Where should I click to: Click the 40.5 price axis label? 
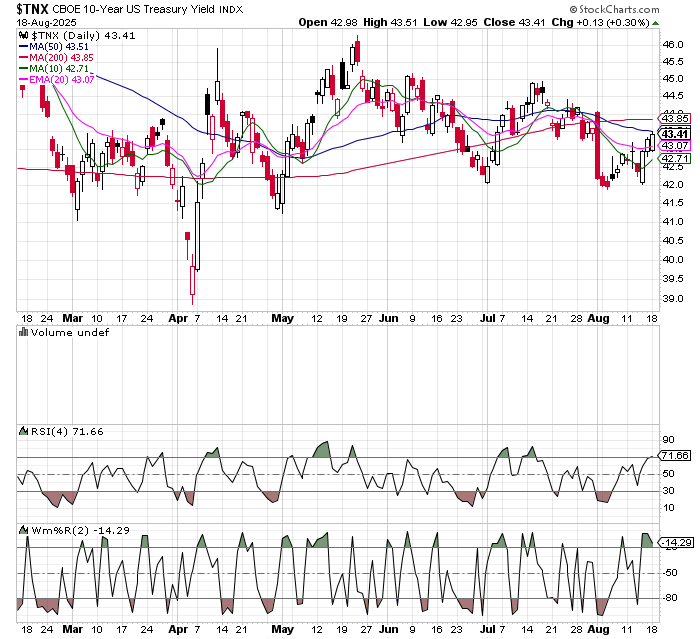pyautogui.click(x=673, y=241)
